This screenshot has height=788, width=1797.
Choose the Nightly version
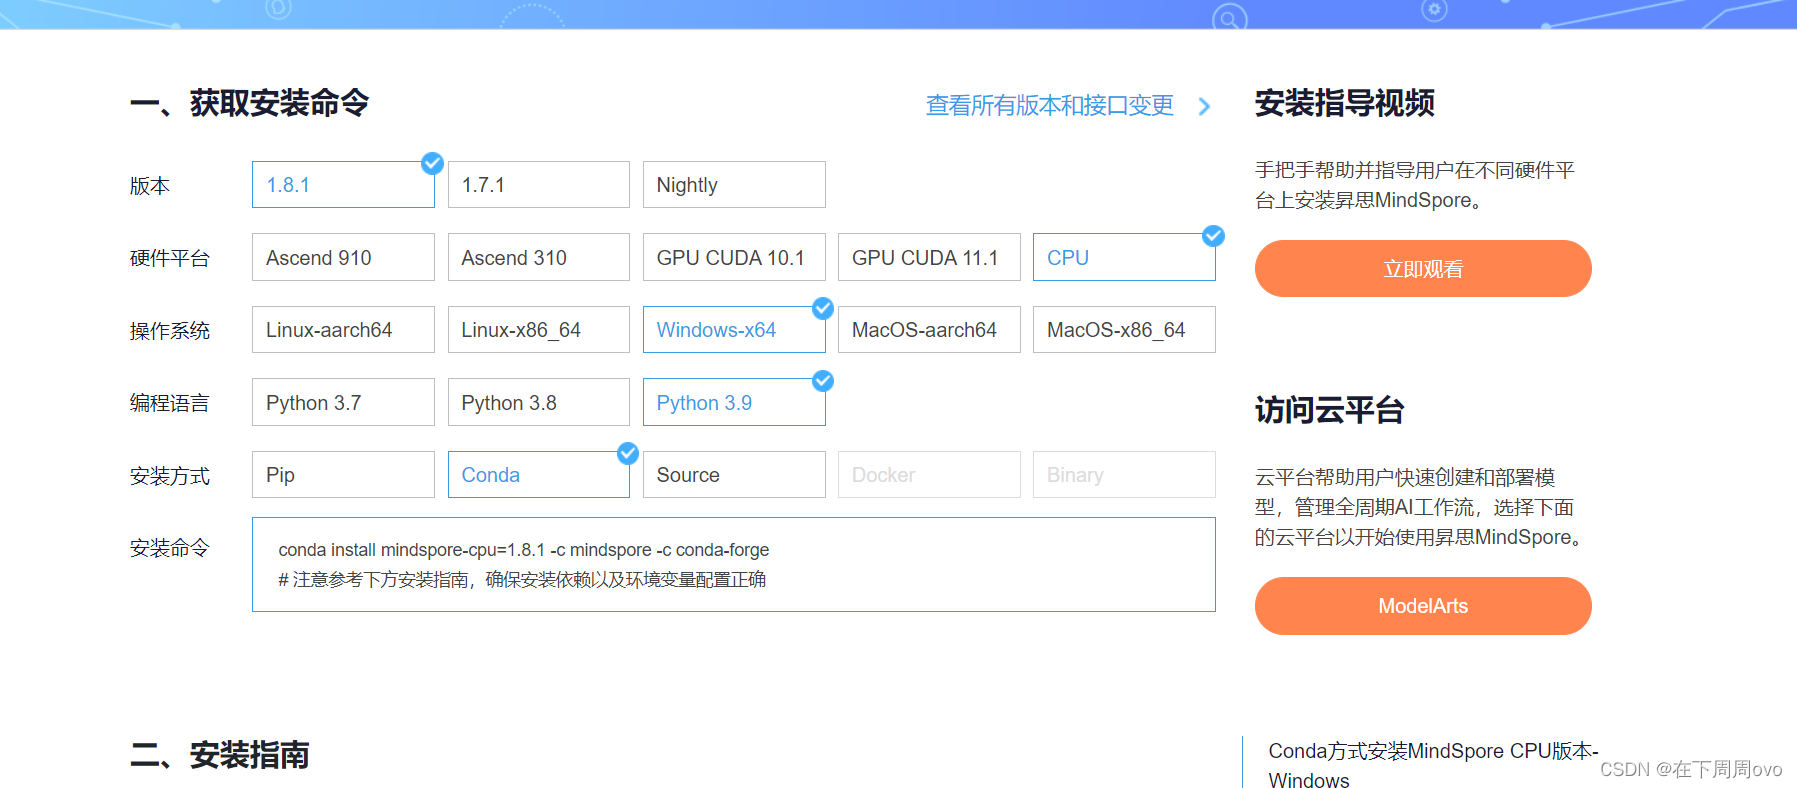[734, 185]
